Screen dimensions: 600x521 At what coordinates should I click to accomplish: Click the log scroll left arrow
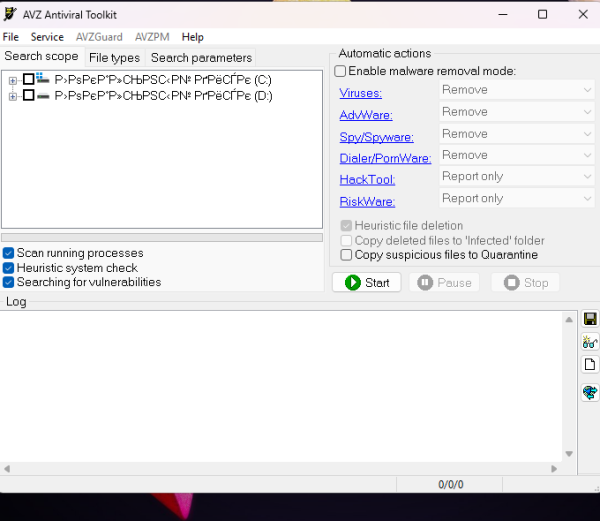7,469
